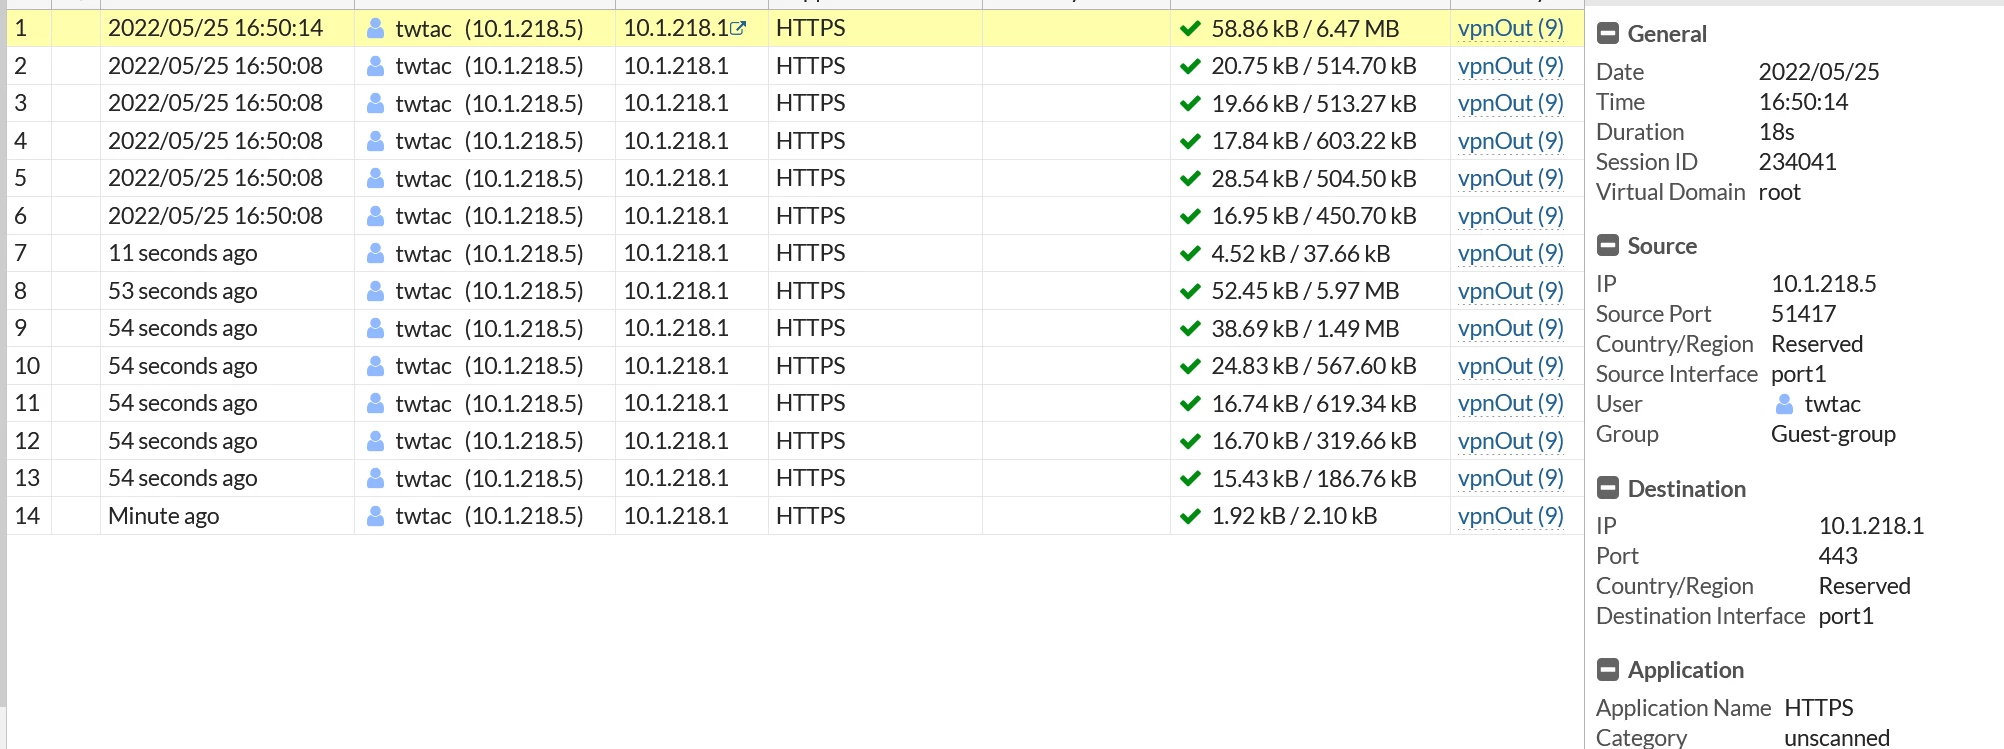Viewport: 2004px width, 749px height.
Task: Click the user icon in row 7
Action: pyautogui.click(x=375, y=253)
